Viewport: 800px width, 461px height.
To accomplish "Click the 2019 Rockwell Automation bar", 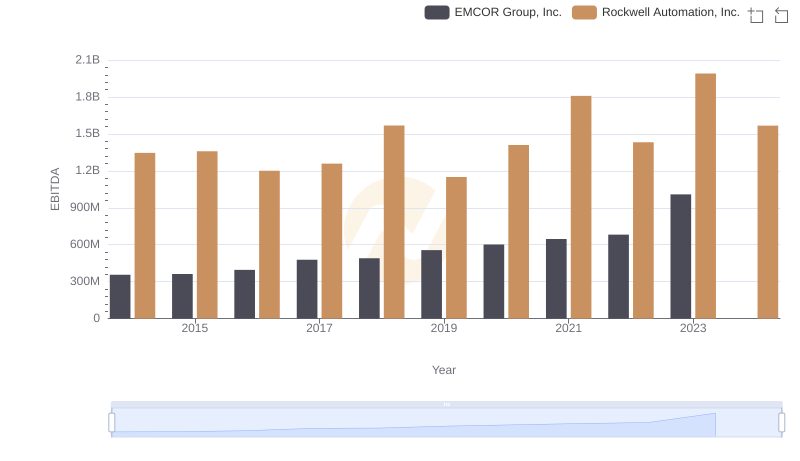I will coord(456,248).
